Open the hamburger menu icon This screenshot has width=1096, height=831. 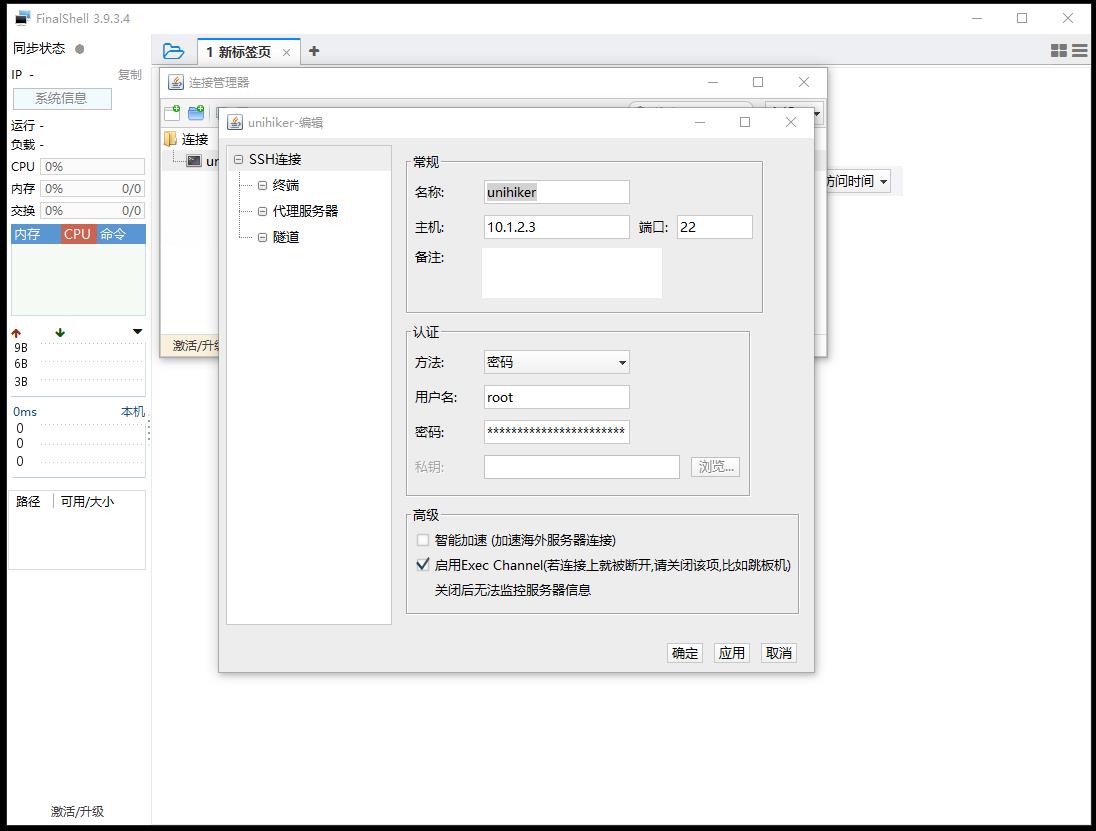[x=1080, y=50]
